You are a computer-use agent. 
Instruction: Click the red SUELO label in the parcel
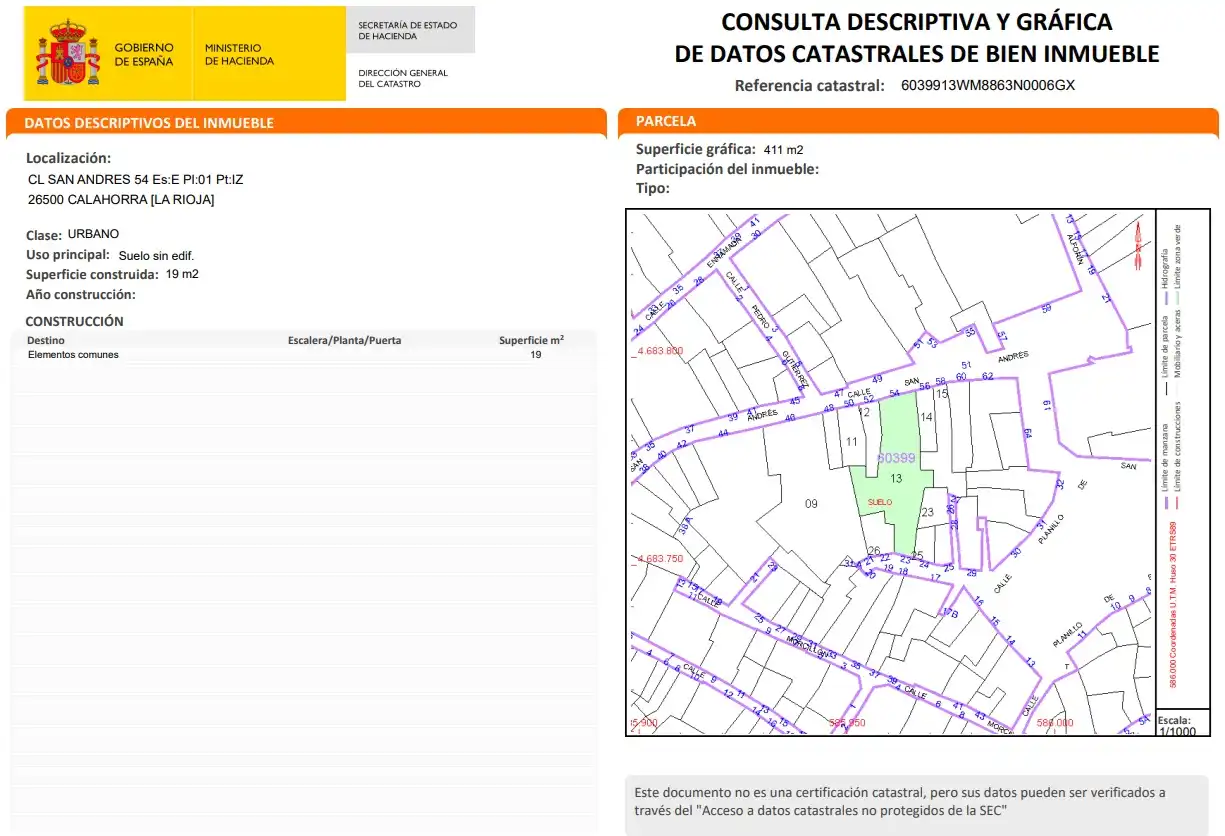(x=880, y=501)
